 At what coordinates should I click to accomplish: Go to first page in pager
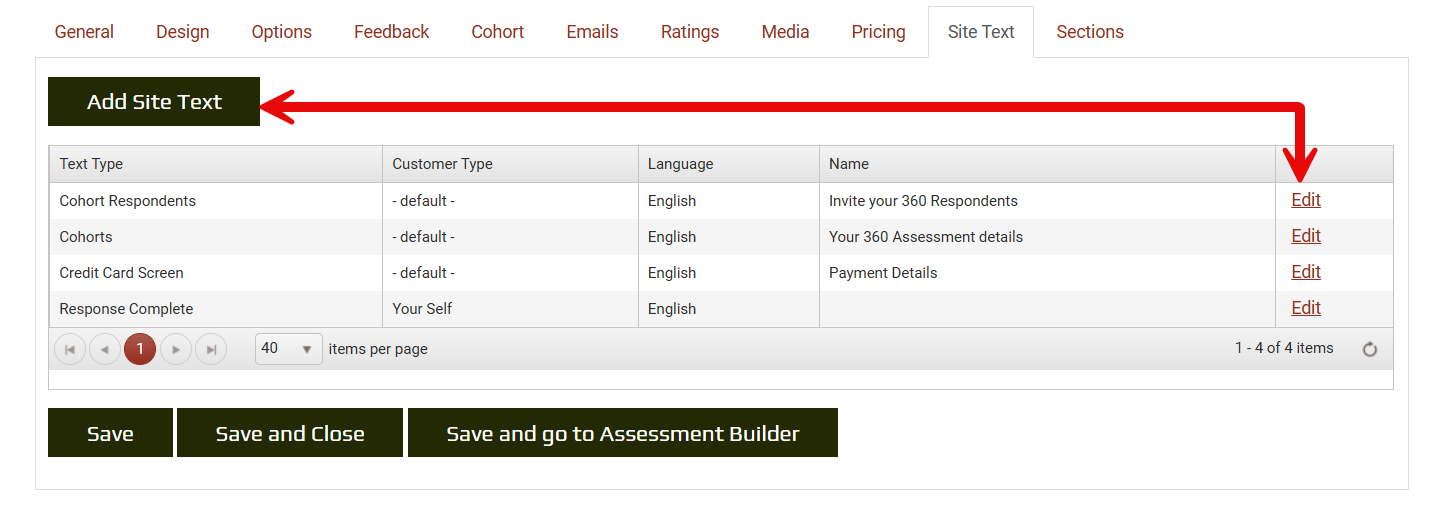pos(70,349)
